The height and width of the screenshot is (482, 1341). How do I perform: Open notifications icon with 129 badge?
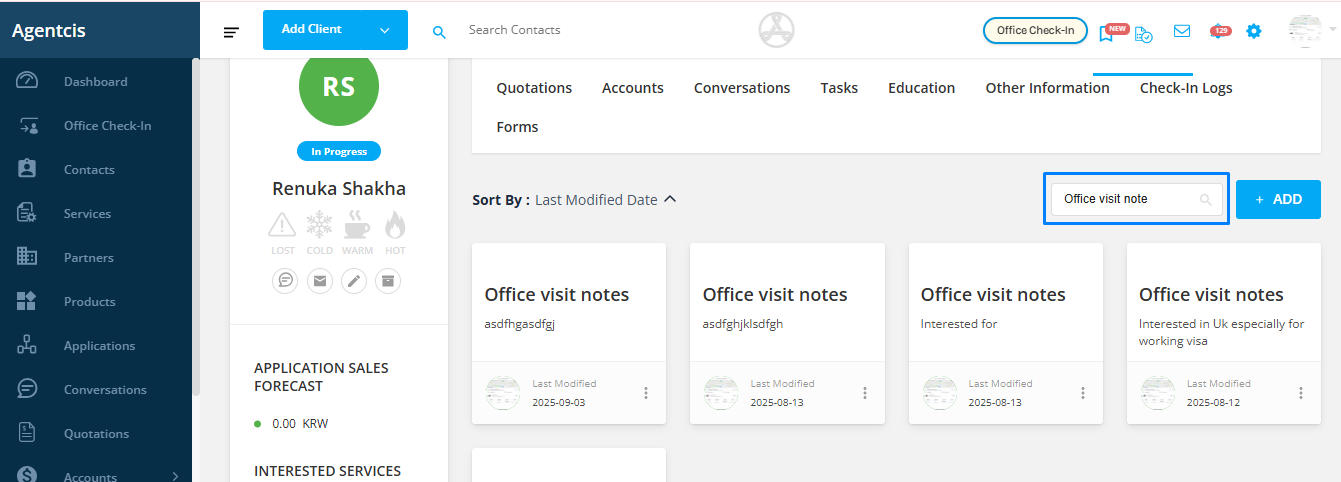1219,31
